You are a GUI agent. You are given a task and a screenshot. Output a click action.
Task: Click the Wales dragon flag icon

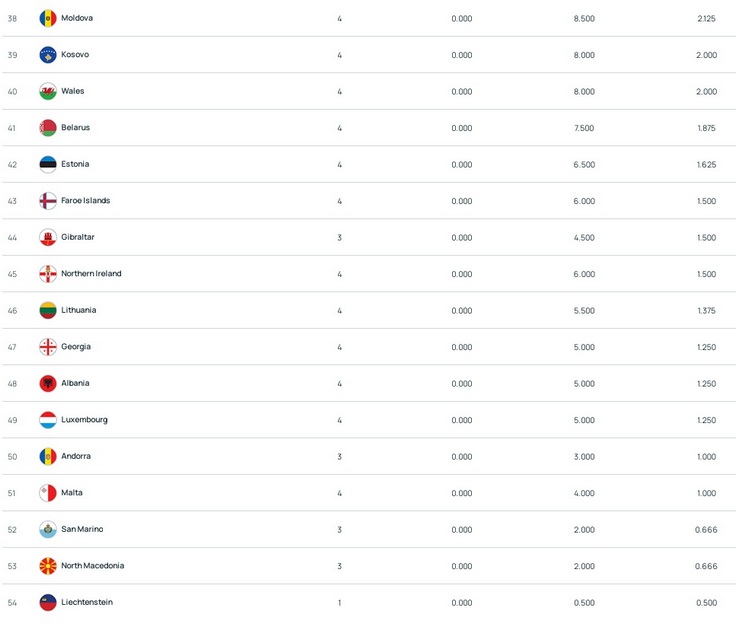click(x=48, y=91)
